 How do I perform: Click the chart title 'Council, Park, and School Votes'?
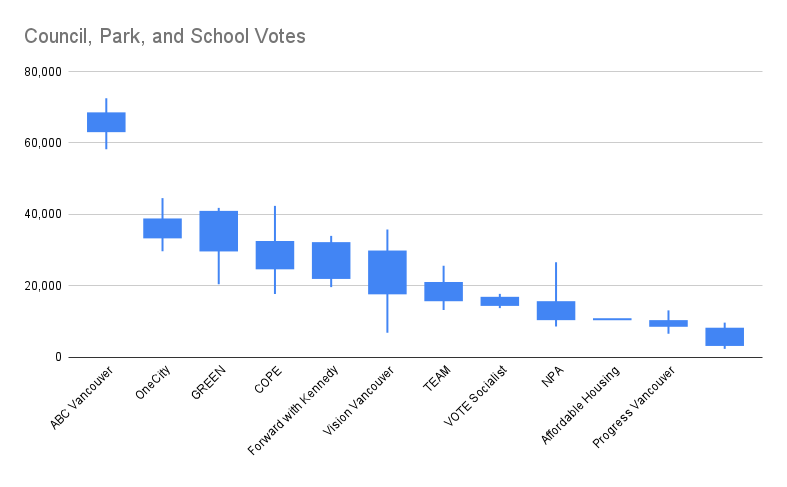[165, 37]
